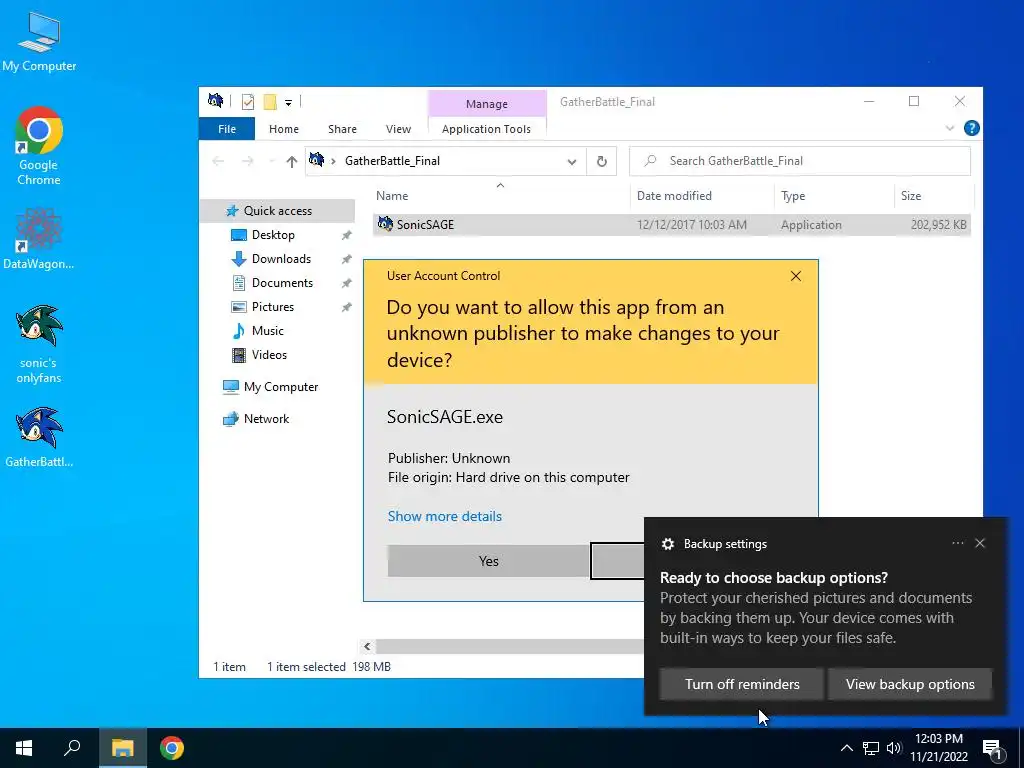Image resolution: width=1024 pixels, height=768 pixels.
Task: Open volume control tray icon
Action: coord(894,748)
